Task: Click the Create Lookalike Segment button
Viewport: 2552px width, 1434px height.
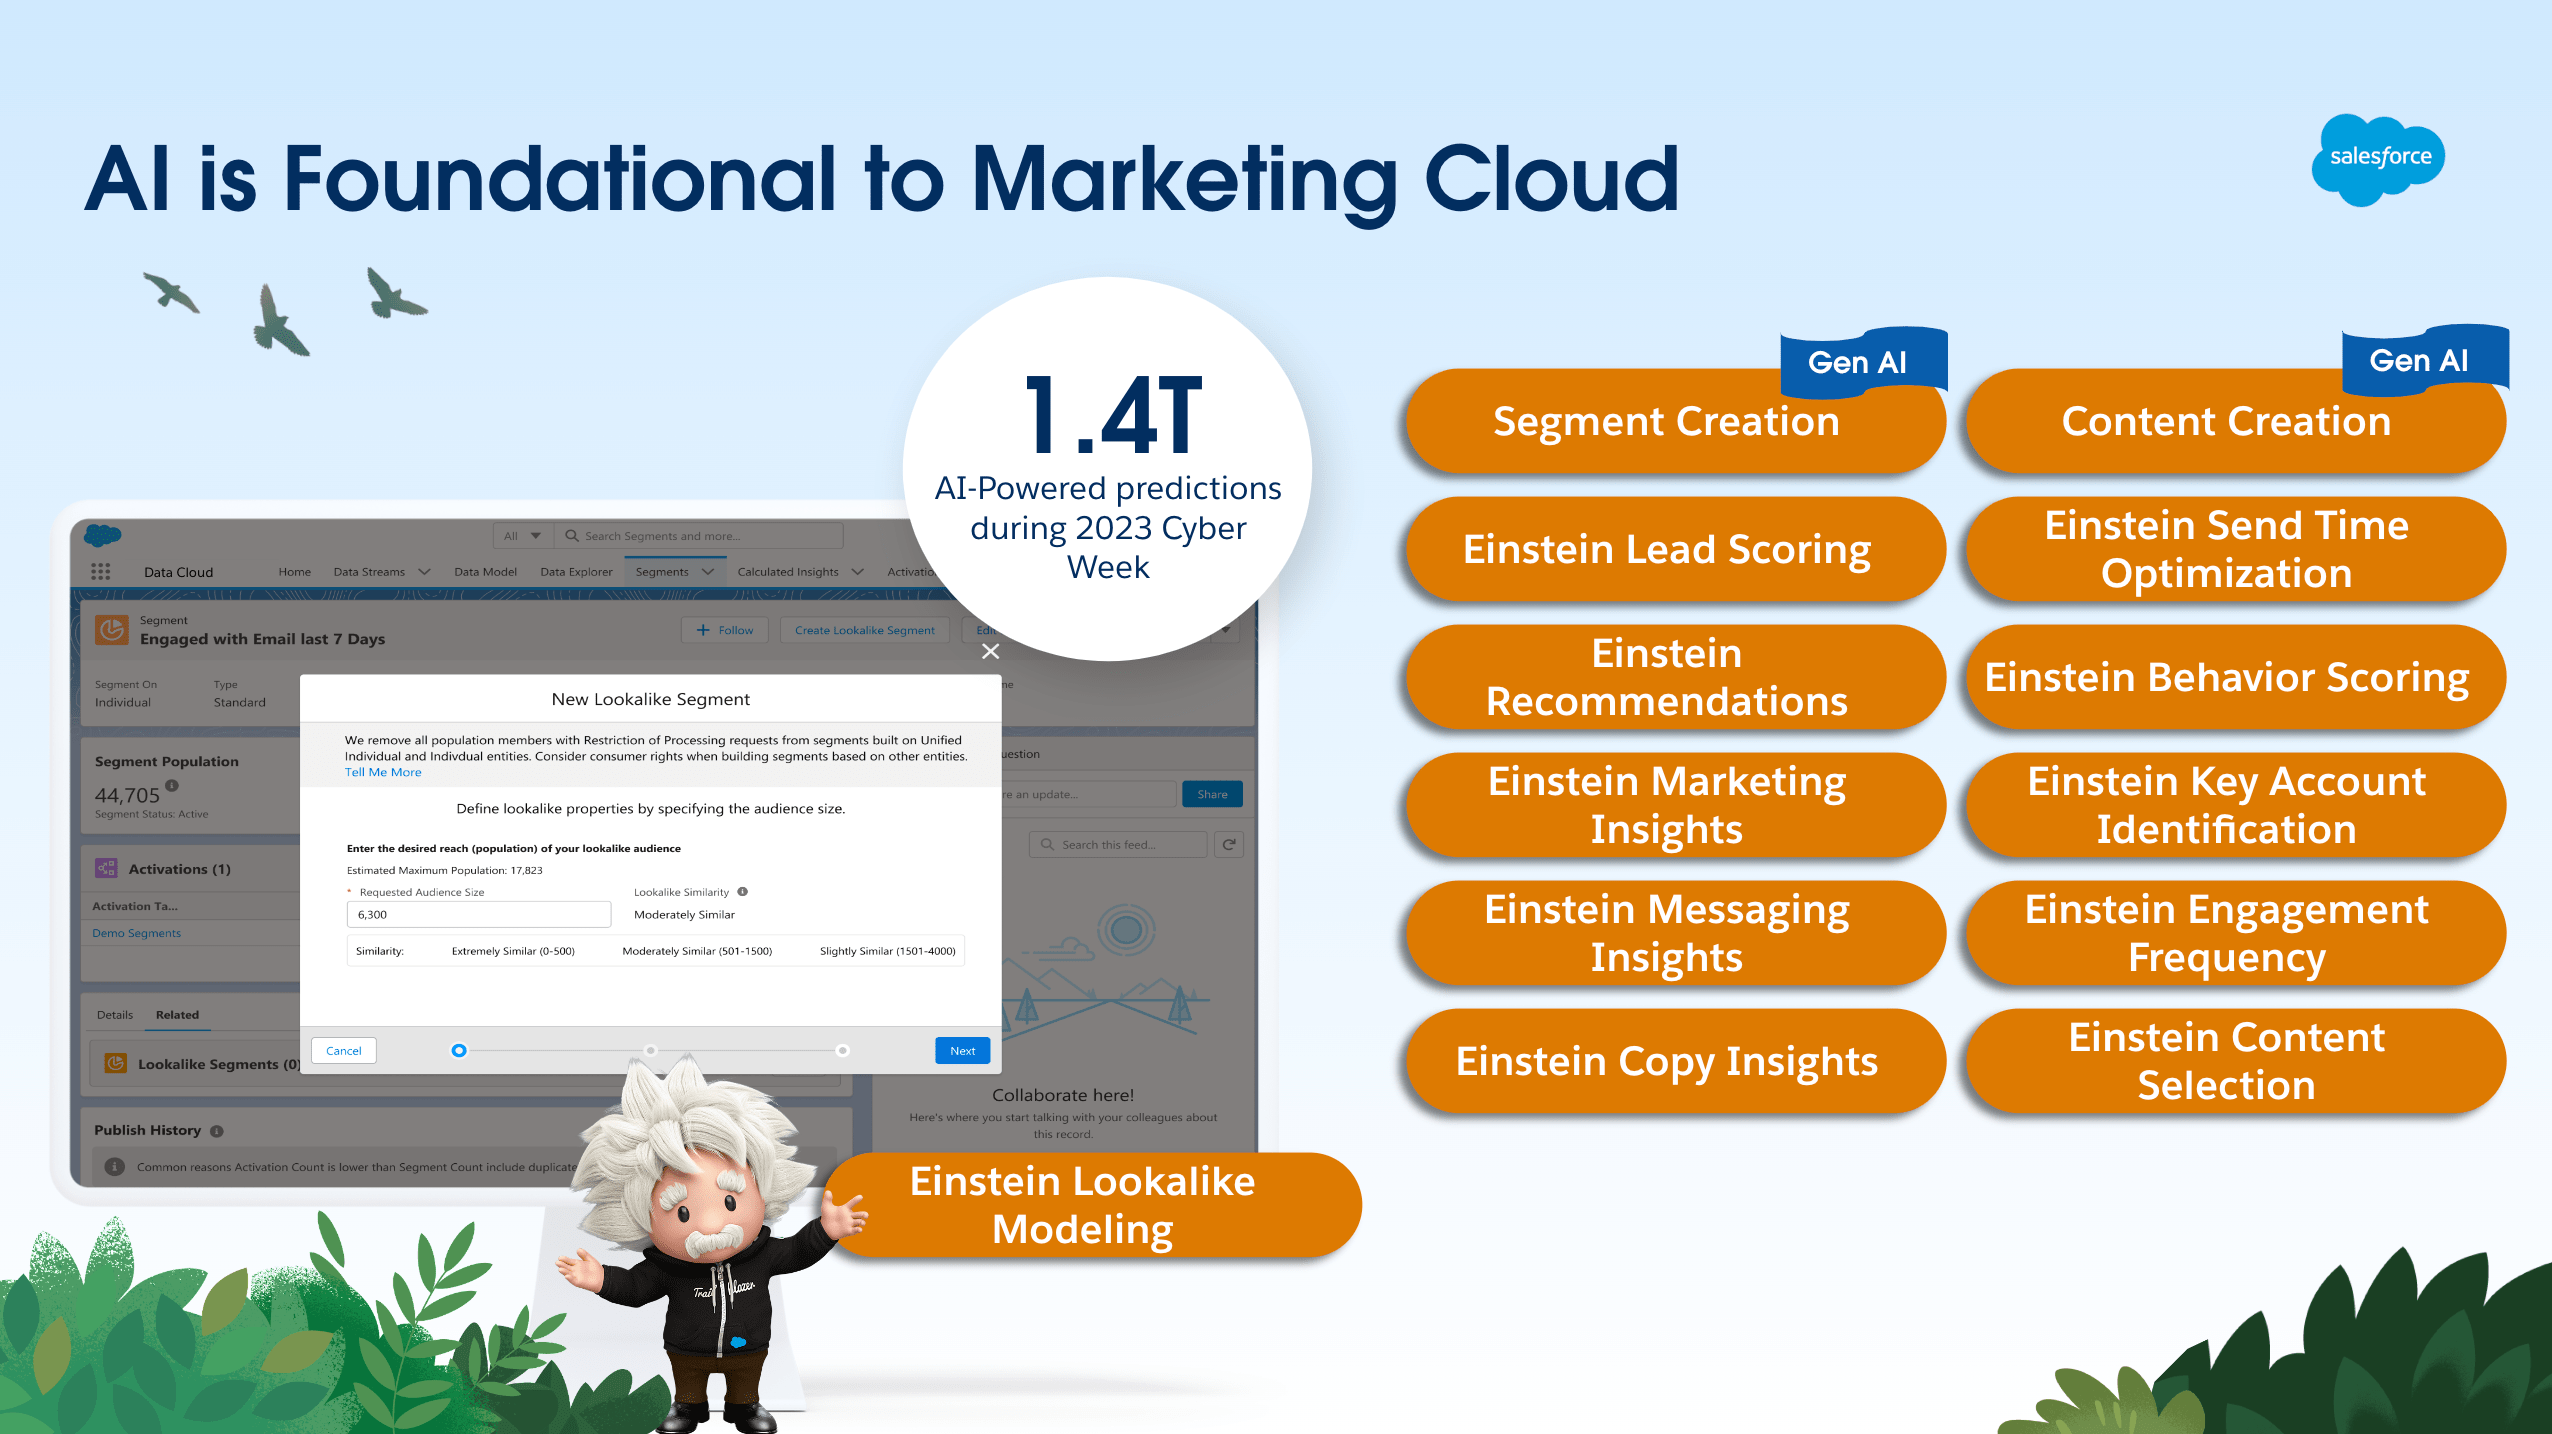Action: tap(864, 631)
